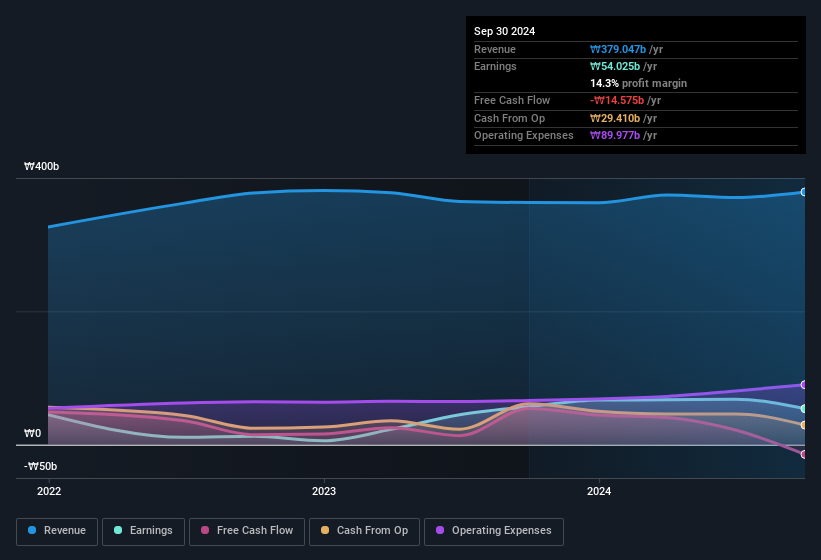This screenshot has width=821, height=560.
Task: Click the 14.3% profit margin text
Action: [638, 83]
